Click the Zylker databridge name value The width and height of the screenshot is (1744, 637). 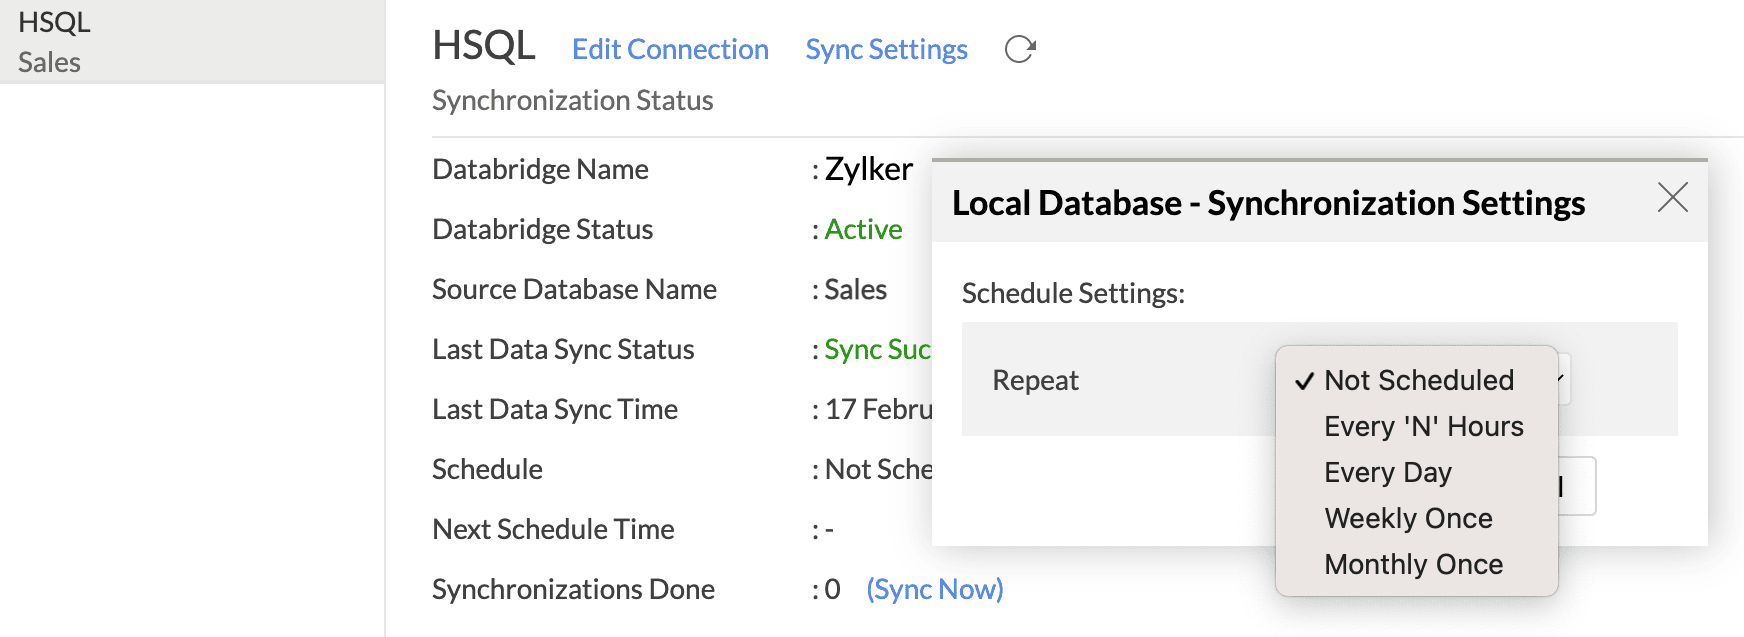[x=868, y=169]
